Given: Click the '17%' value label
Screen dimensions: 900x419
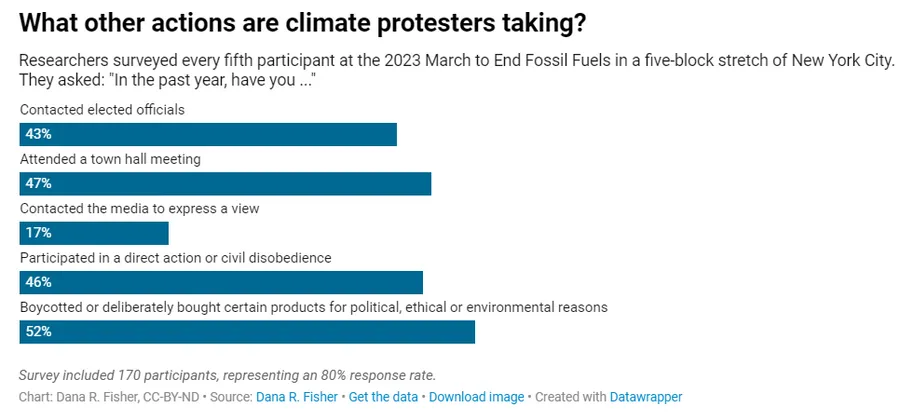Looking at the screenshot, I should 38,233.
